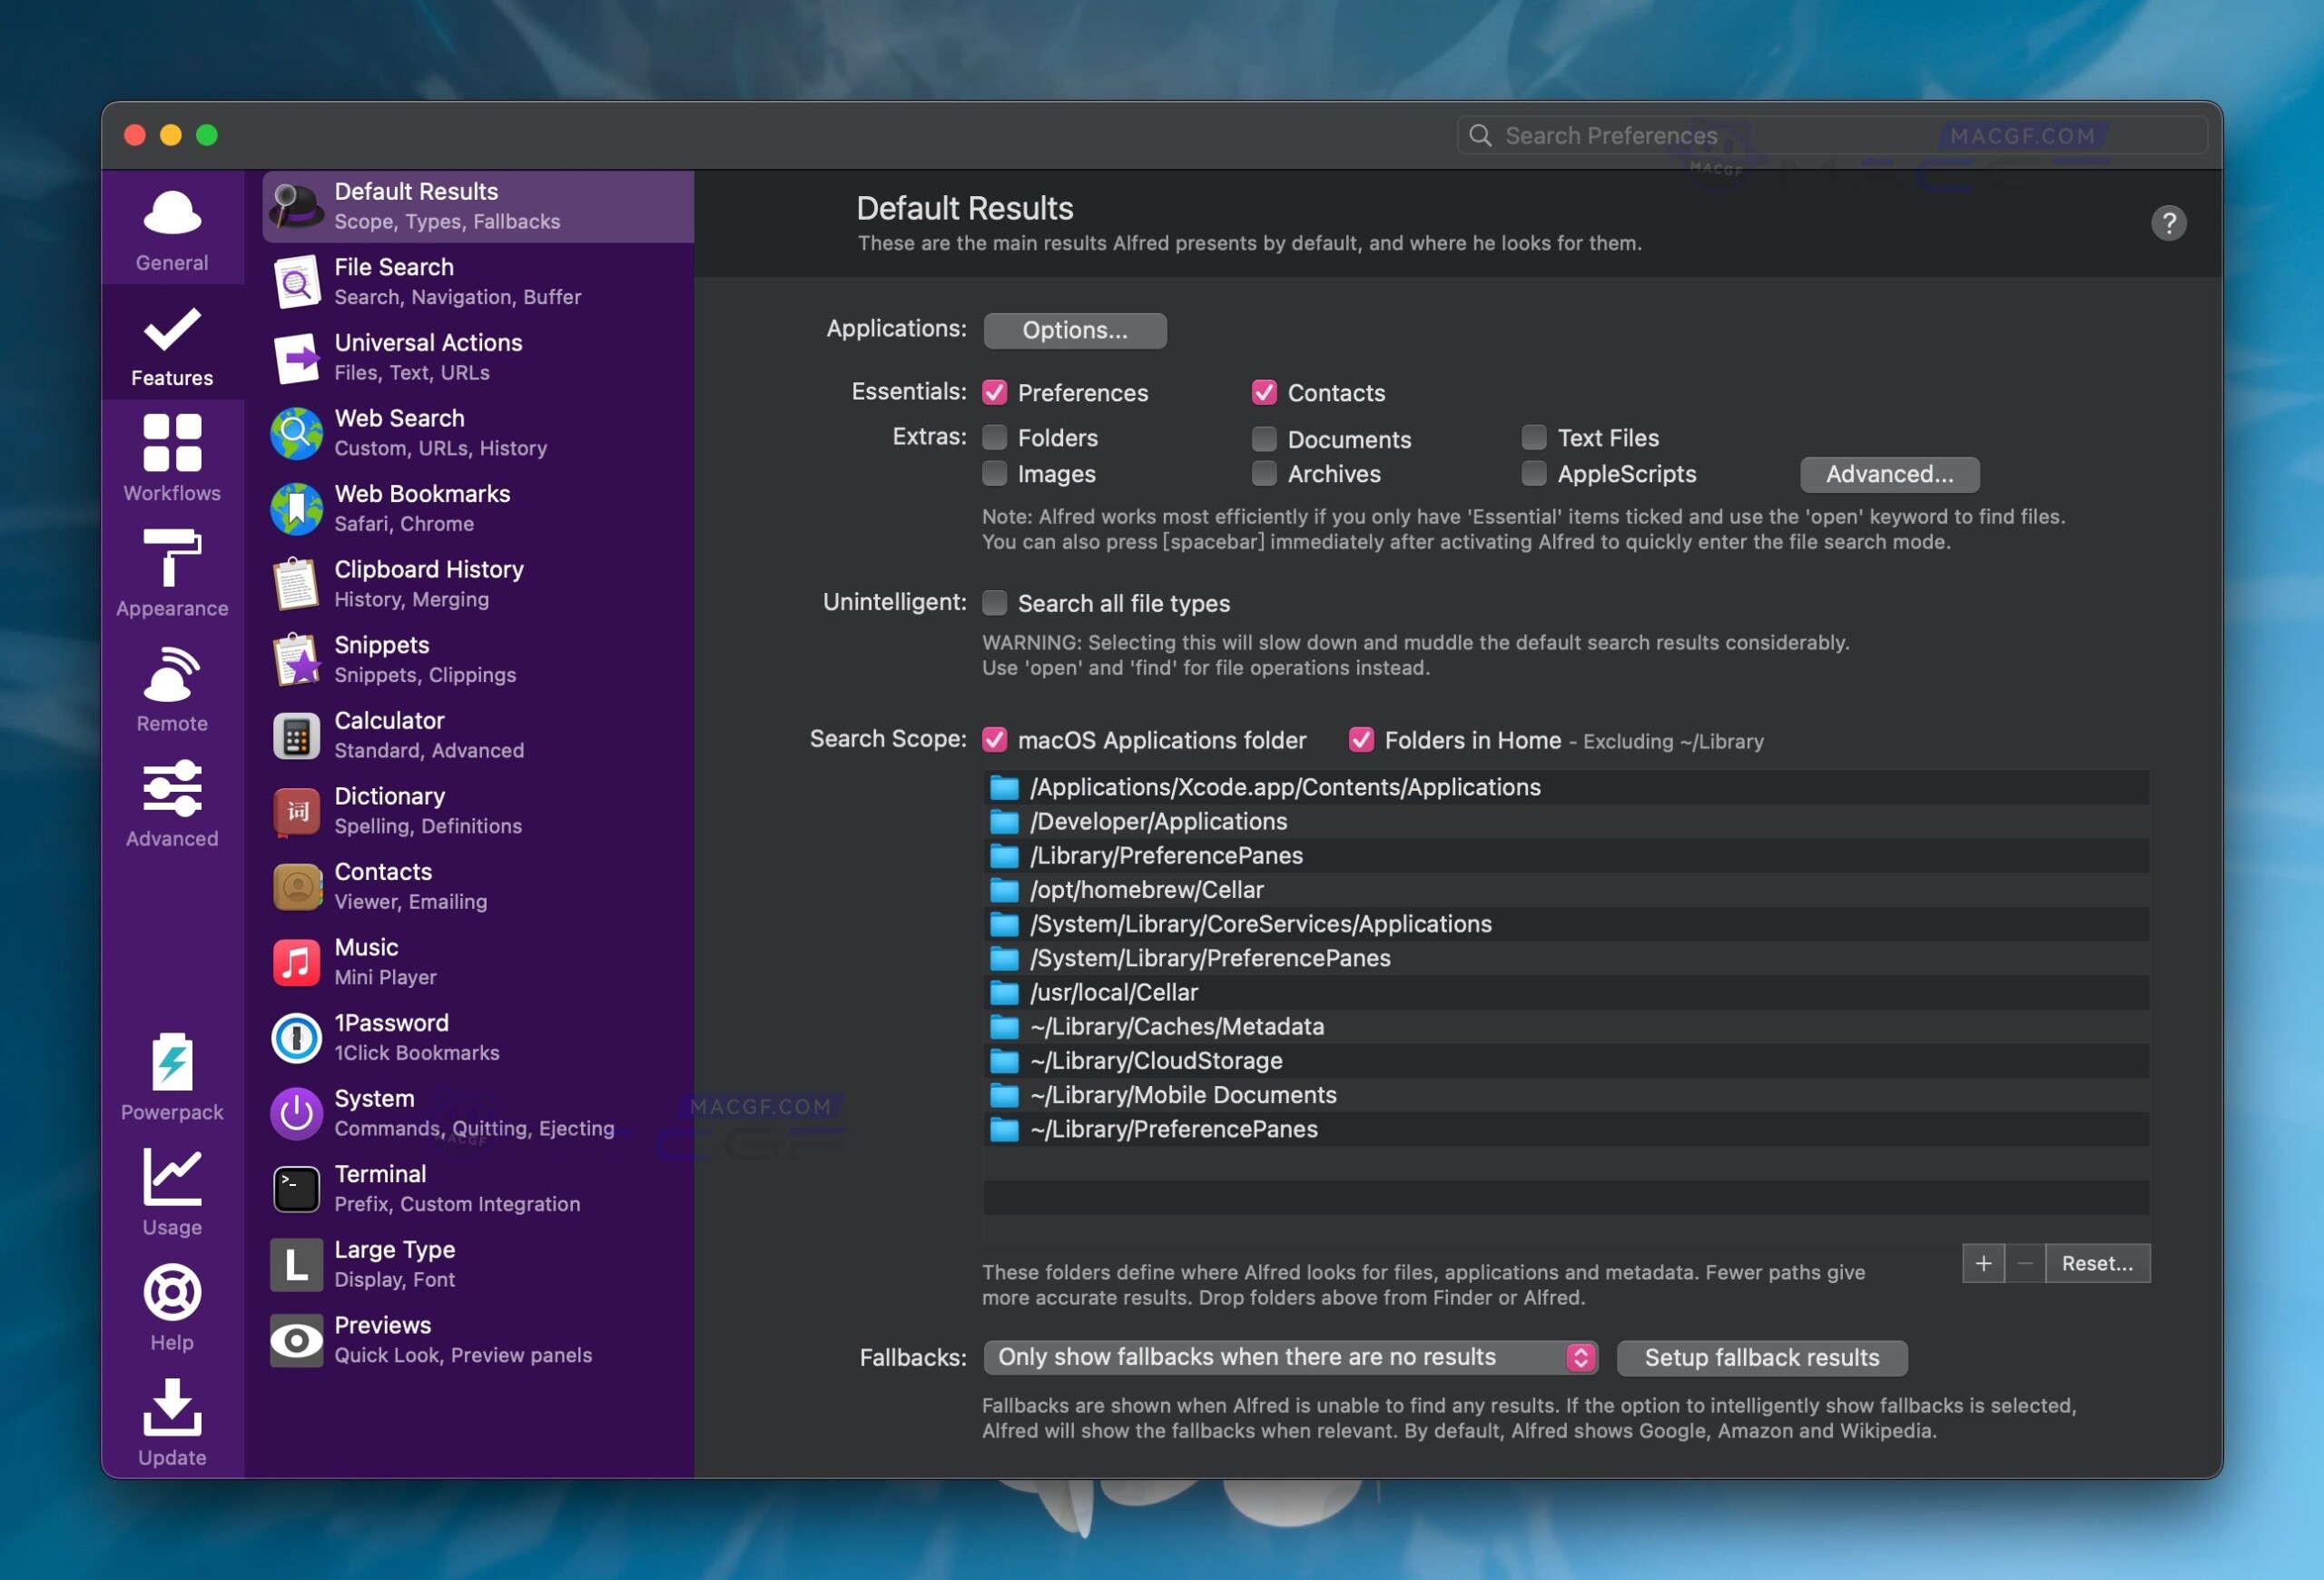Screen dimensions: 2324x1580
Task: Open the Advanced... file types button
Action: (1888, 474)
